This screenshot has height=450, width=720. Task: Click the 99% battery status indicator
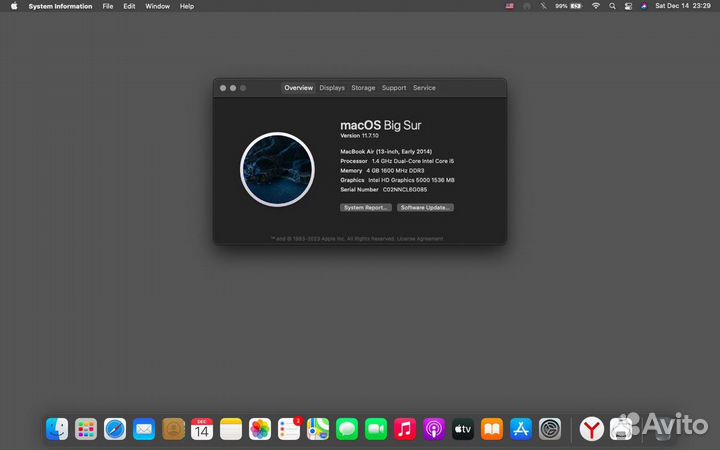(568, 6)
